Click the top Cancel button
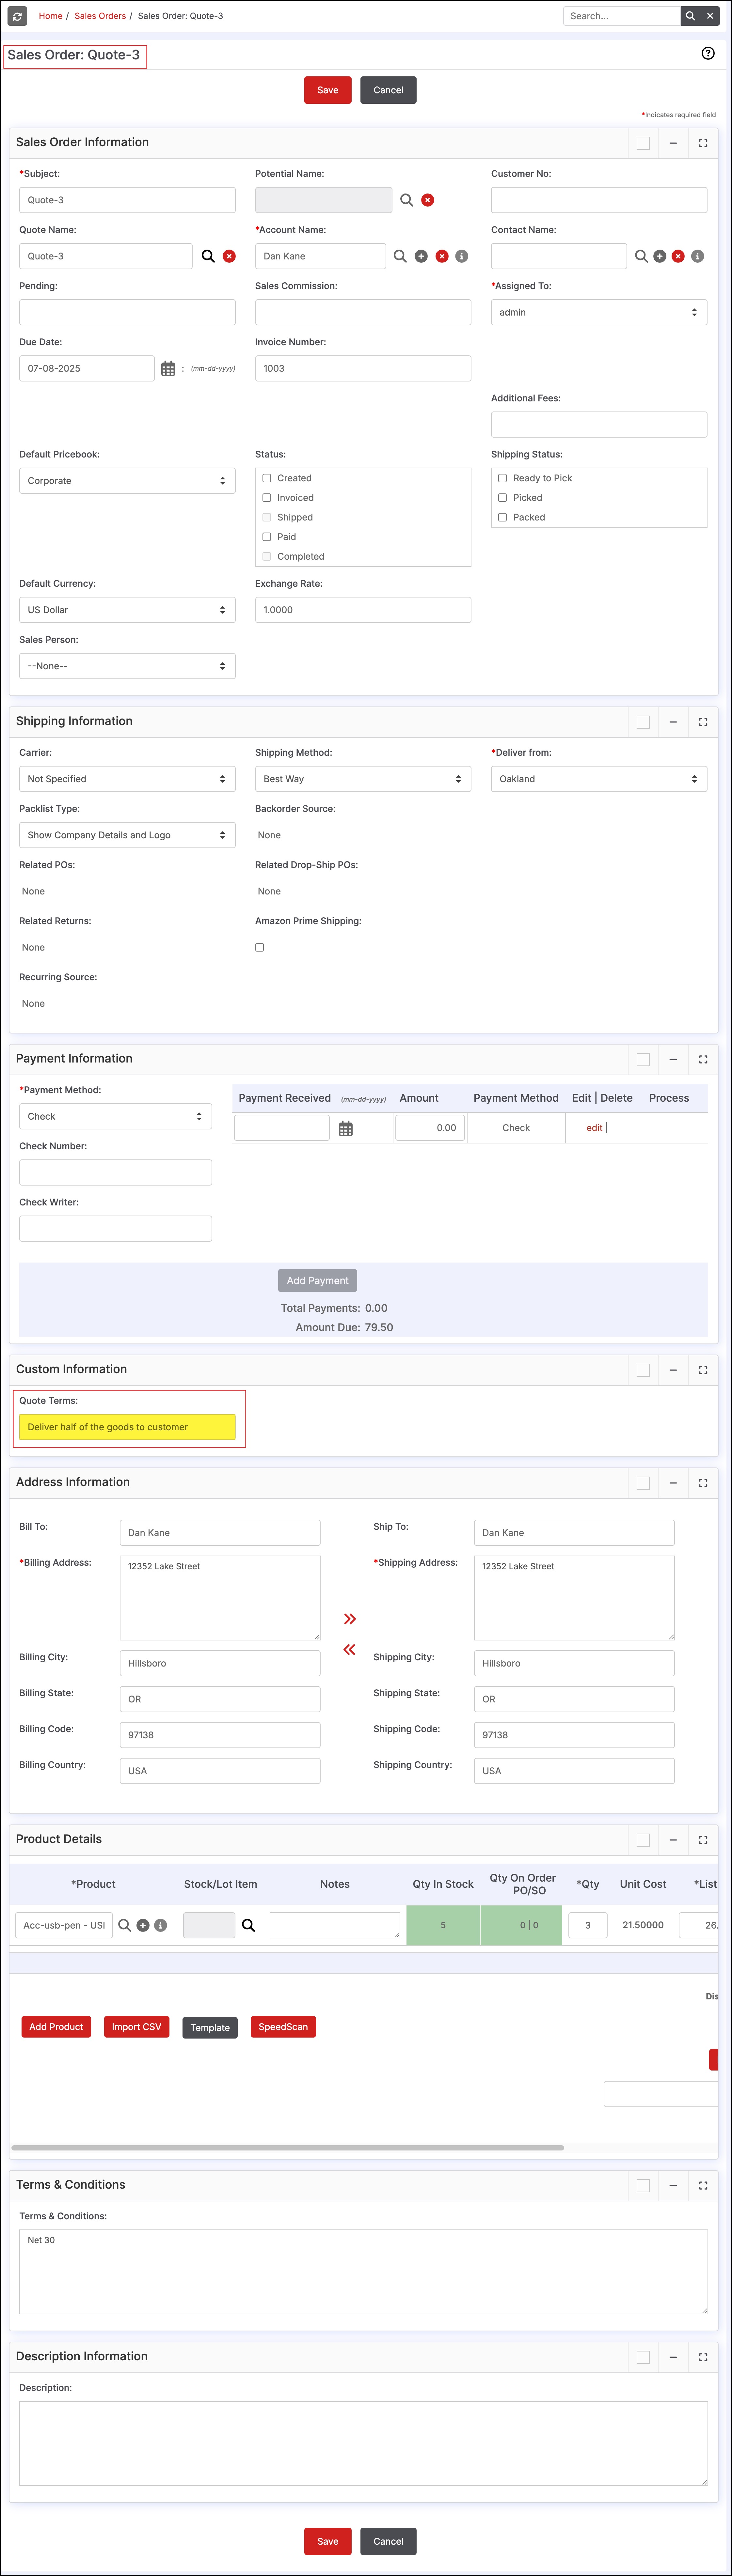Screen dimensions: 732x2576 click(388, 90)
